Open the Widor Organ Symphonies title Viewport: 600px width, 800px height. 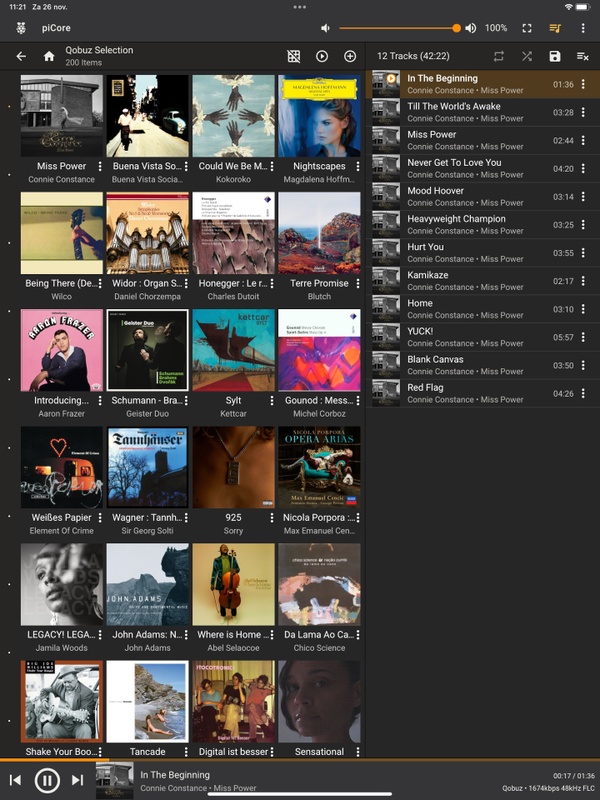147,283
